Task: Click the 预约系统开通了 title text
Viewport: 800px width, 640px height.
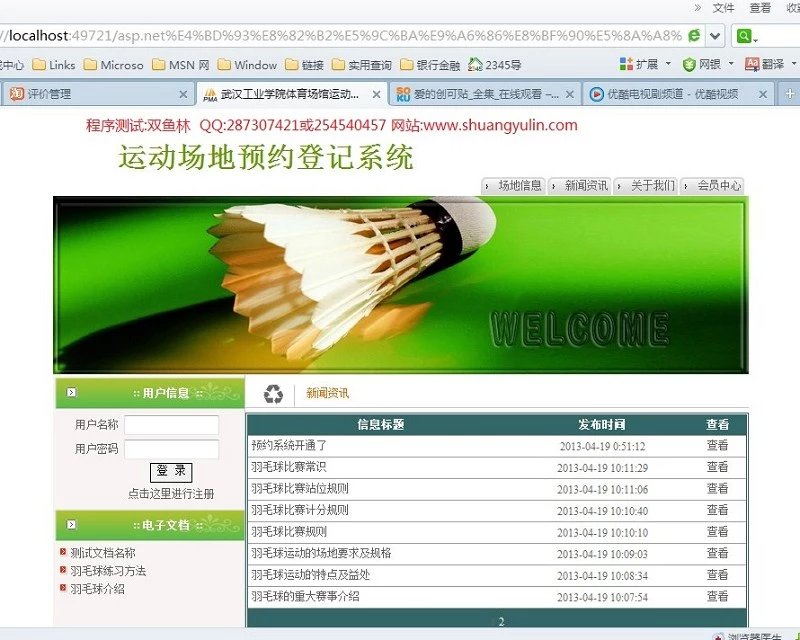Action: (x=289, y=446)
